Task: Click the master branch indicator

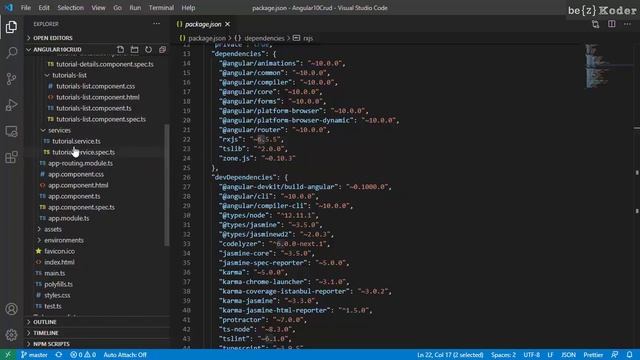Action: pos(34,355)
